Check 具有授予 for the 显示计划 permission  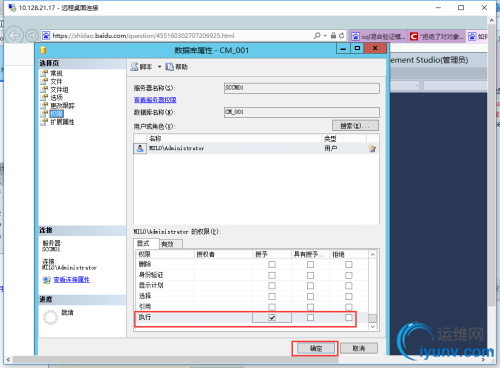click(x=310, y=286)
